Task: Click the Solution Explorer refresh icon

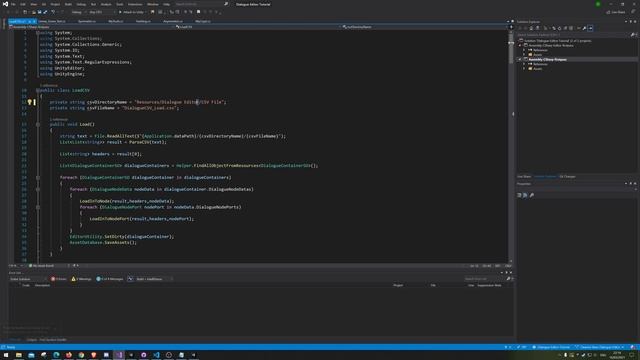Action: pos(560,28)
